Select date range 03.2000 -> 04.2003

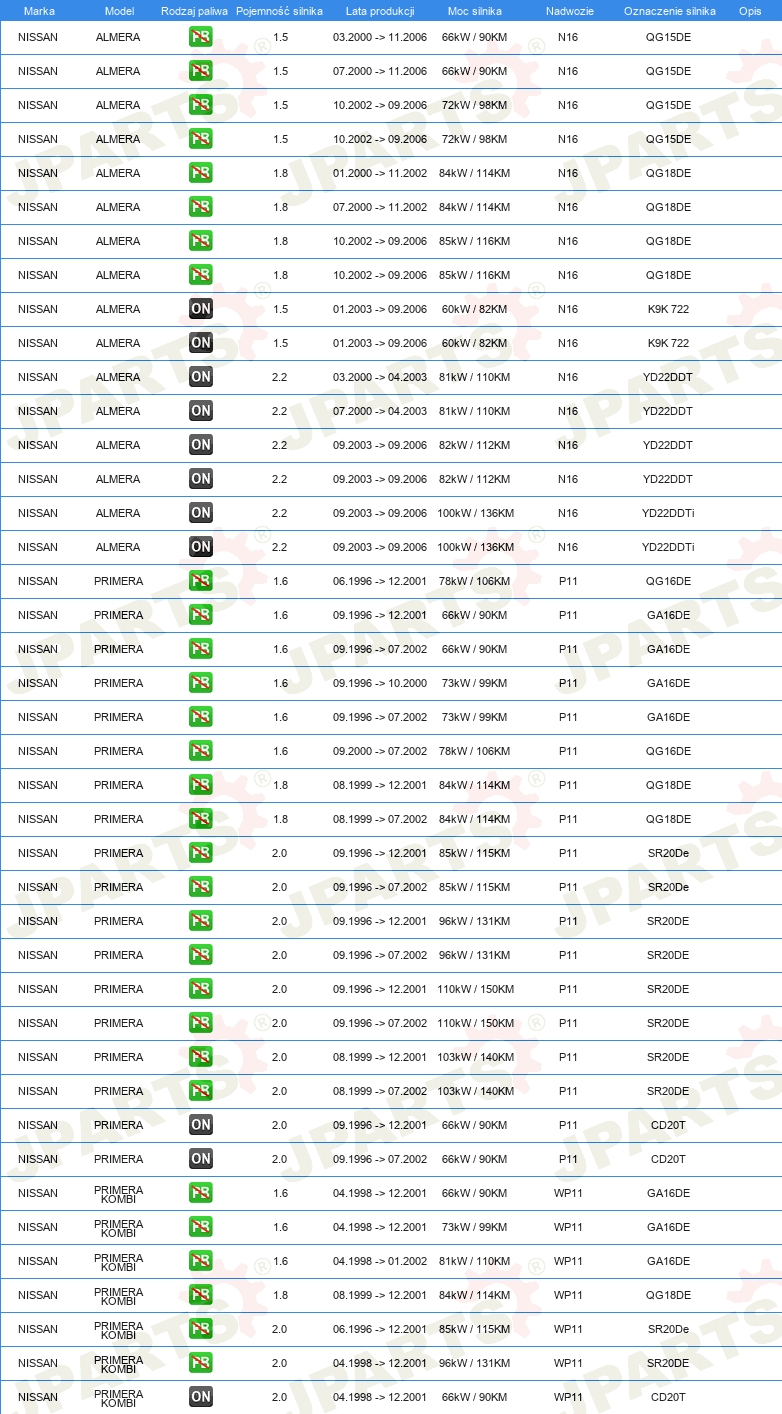(380, 377)
